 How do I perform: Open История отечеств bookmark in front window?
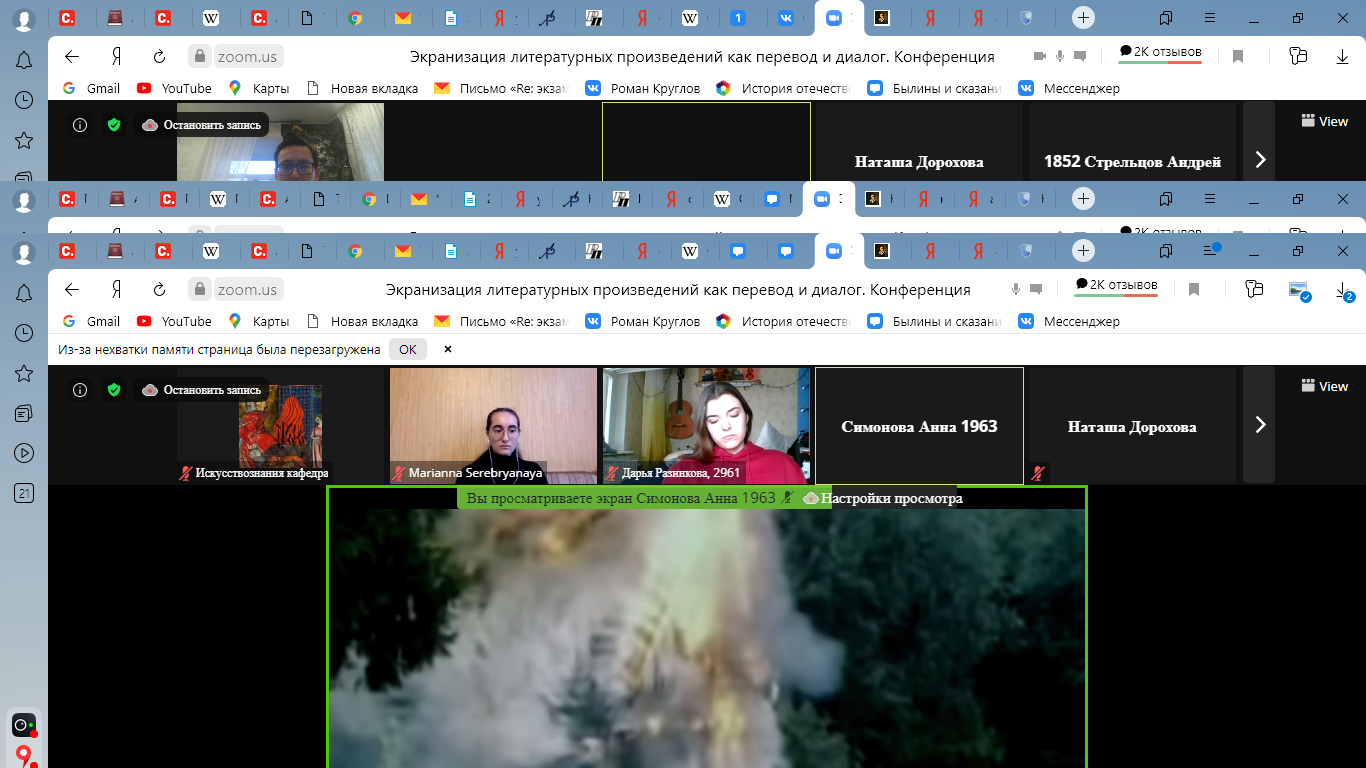pos(783,321)
